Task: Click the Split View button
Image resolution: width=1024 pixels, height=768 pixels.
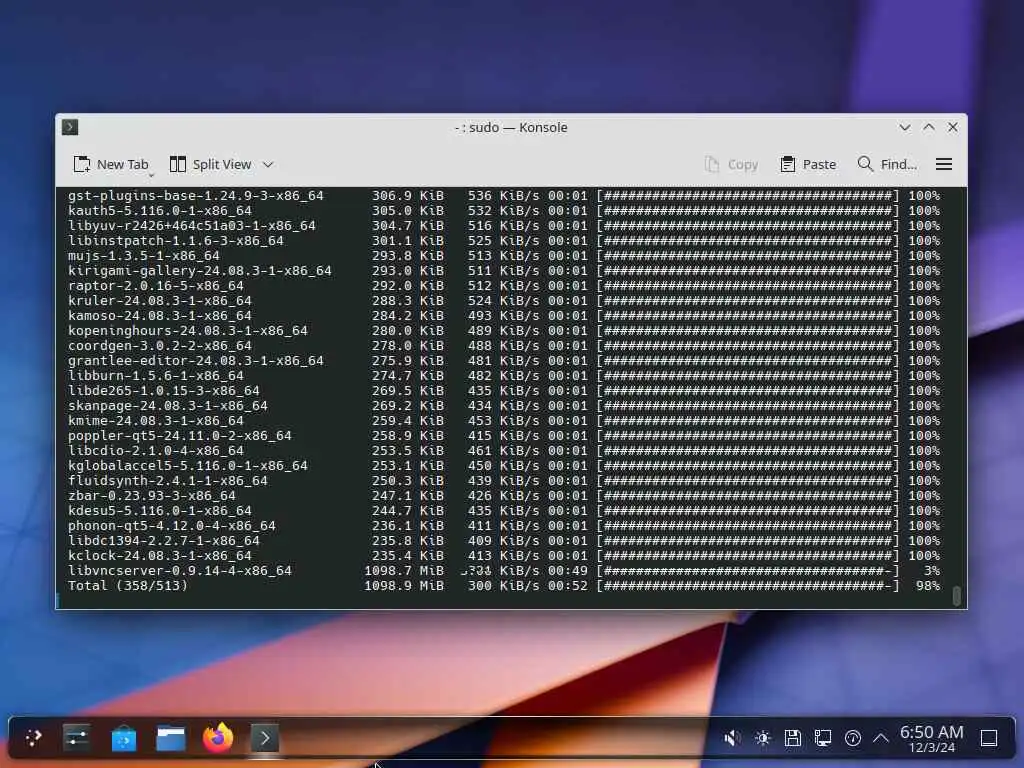Action: tap(210, 165)
